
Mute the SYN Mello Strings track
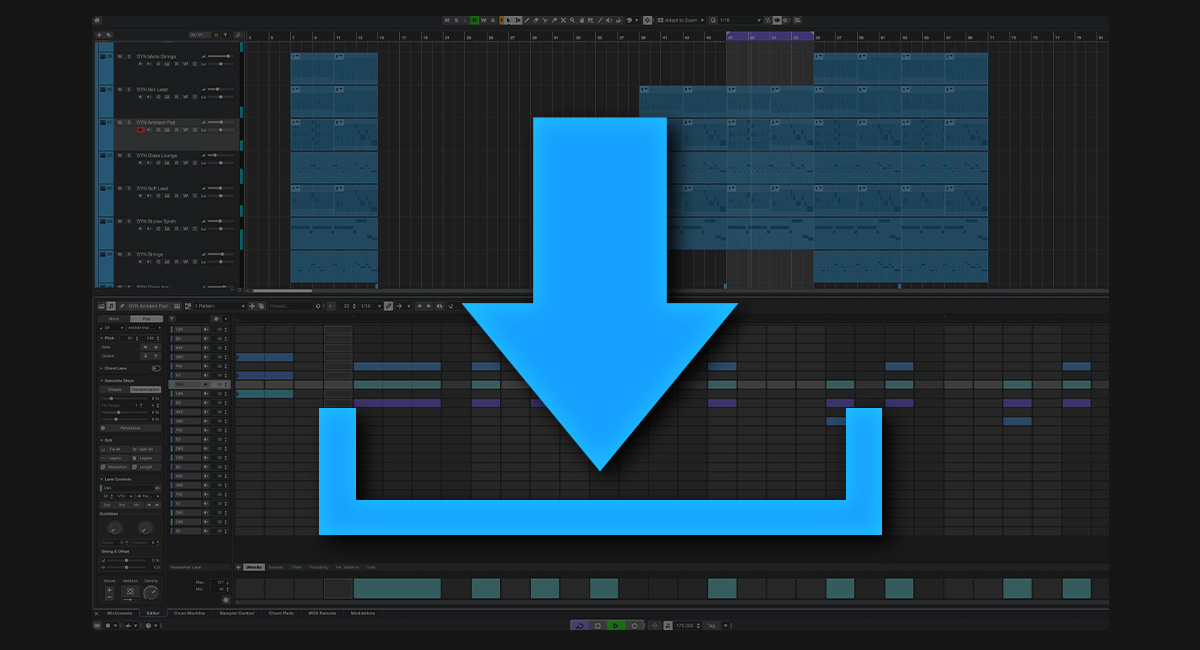coord(118,57)
